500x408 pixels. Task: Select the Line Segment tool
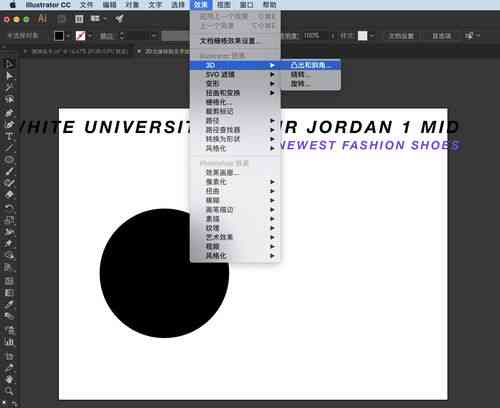[x=9, y=147]
